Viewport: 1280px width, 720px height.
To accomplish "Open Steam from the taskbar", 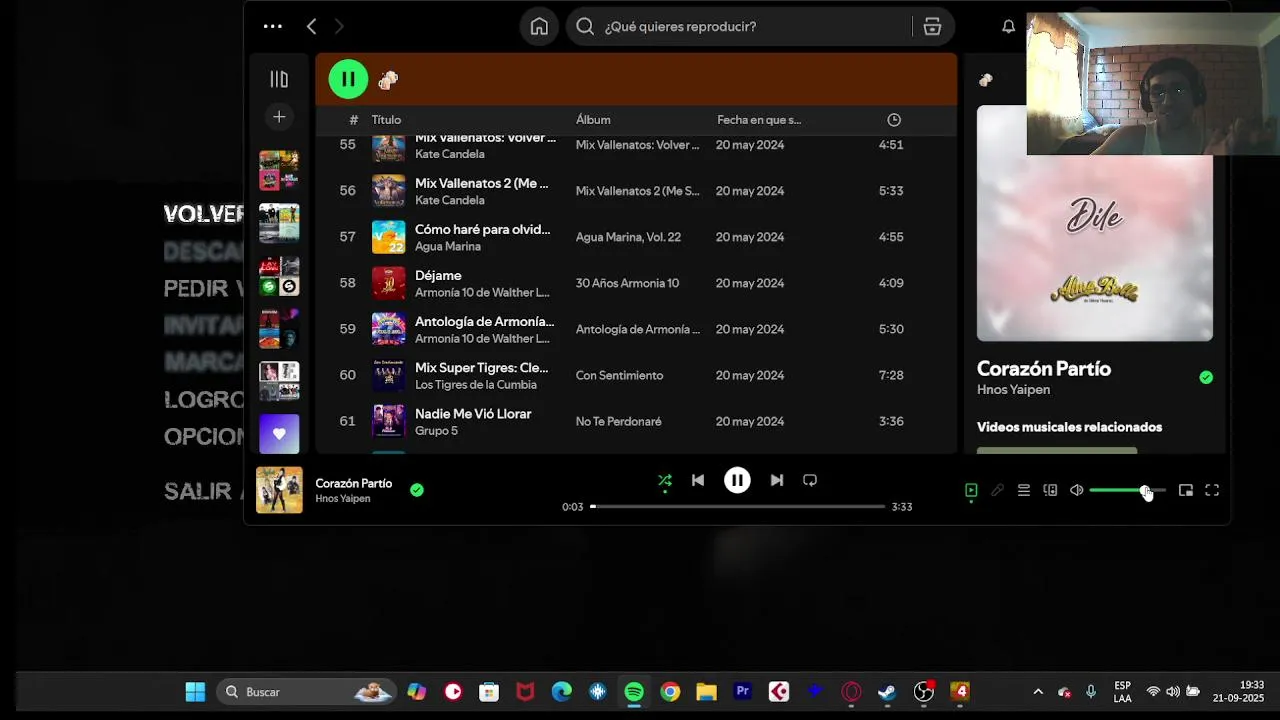I will pos(887,692).
